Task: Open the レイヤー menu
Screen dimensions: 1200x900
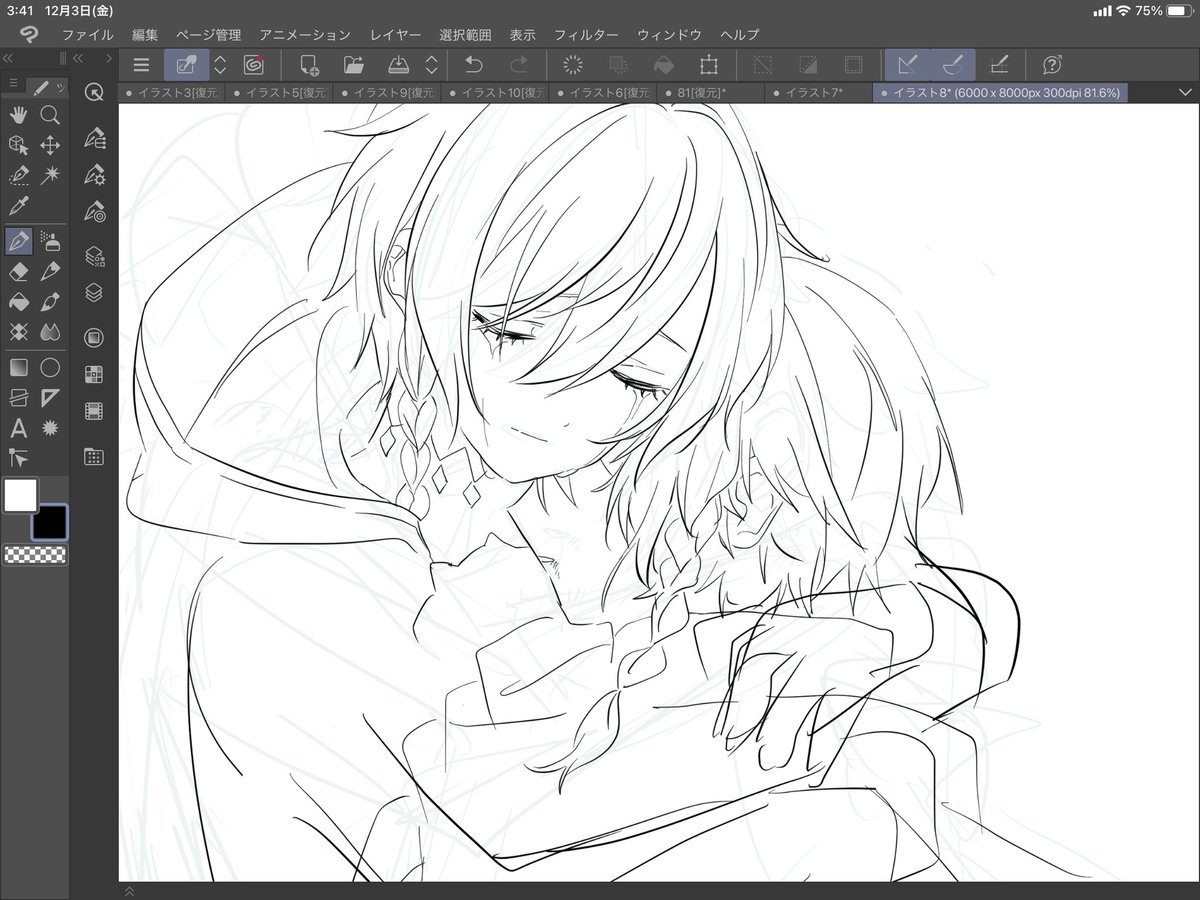Action: (395, 35)
